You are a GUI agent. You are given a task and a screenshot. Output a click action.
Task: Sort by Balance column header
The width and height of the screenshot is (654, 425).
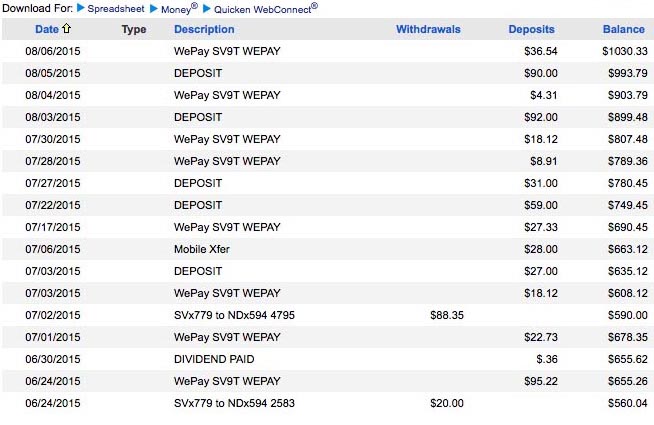(x=624, y=29)
